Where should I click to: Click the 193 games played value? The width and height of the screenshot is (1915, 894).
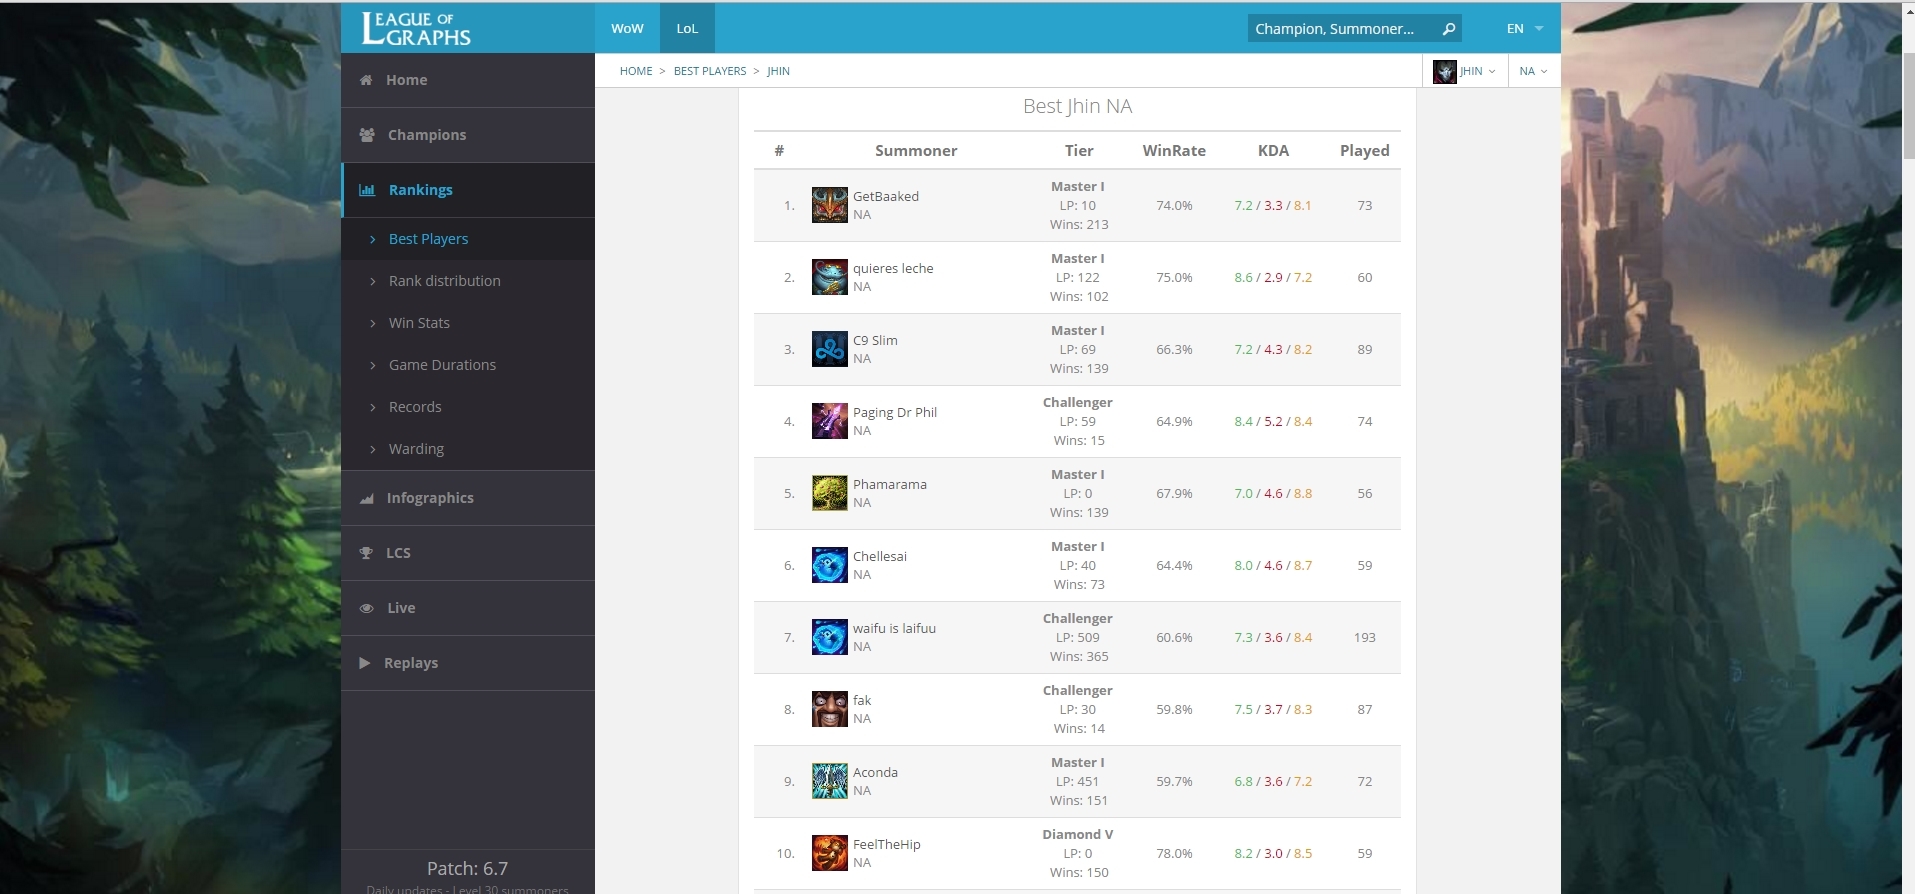pyautogui.click(x=1365, y=637)
